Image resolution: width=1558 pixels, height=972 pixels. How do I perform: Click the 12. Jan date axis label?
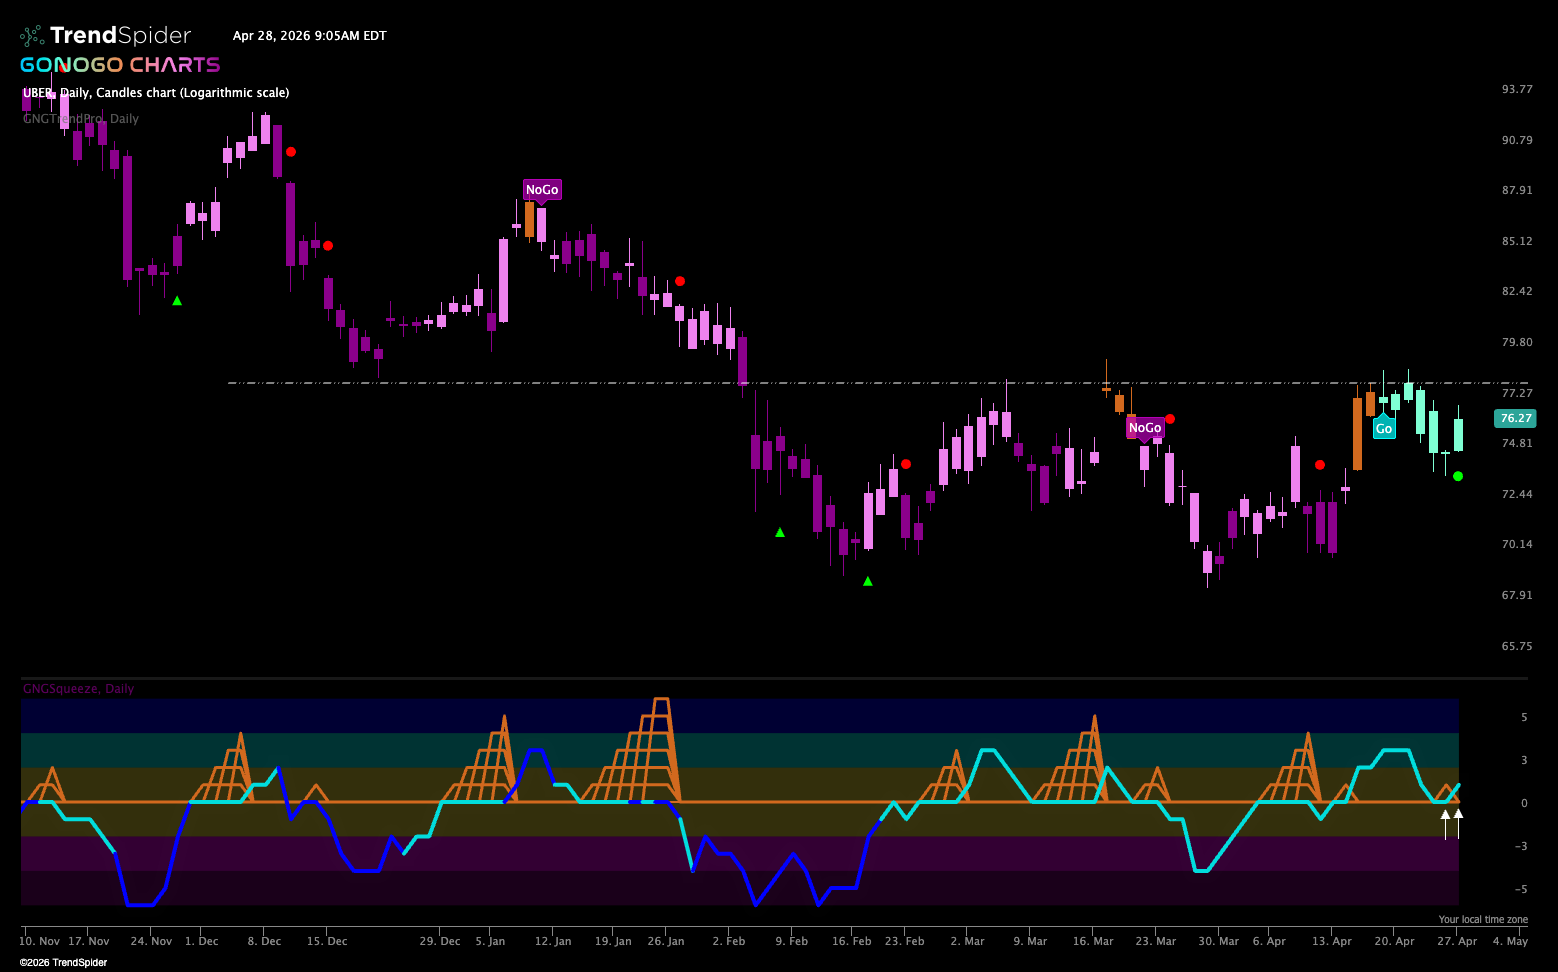(553, 941)
